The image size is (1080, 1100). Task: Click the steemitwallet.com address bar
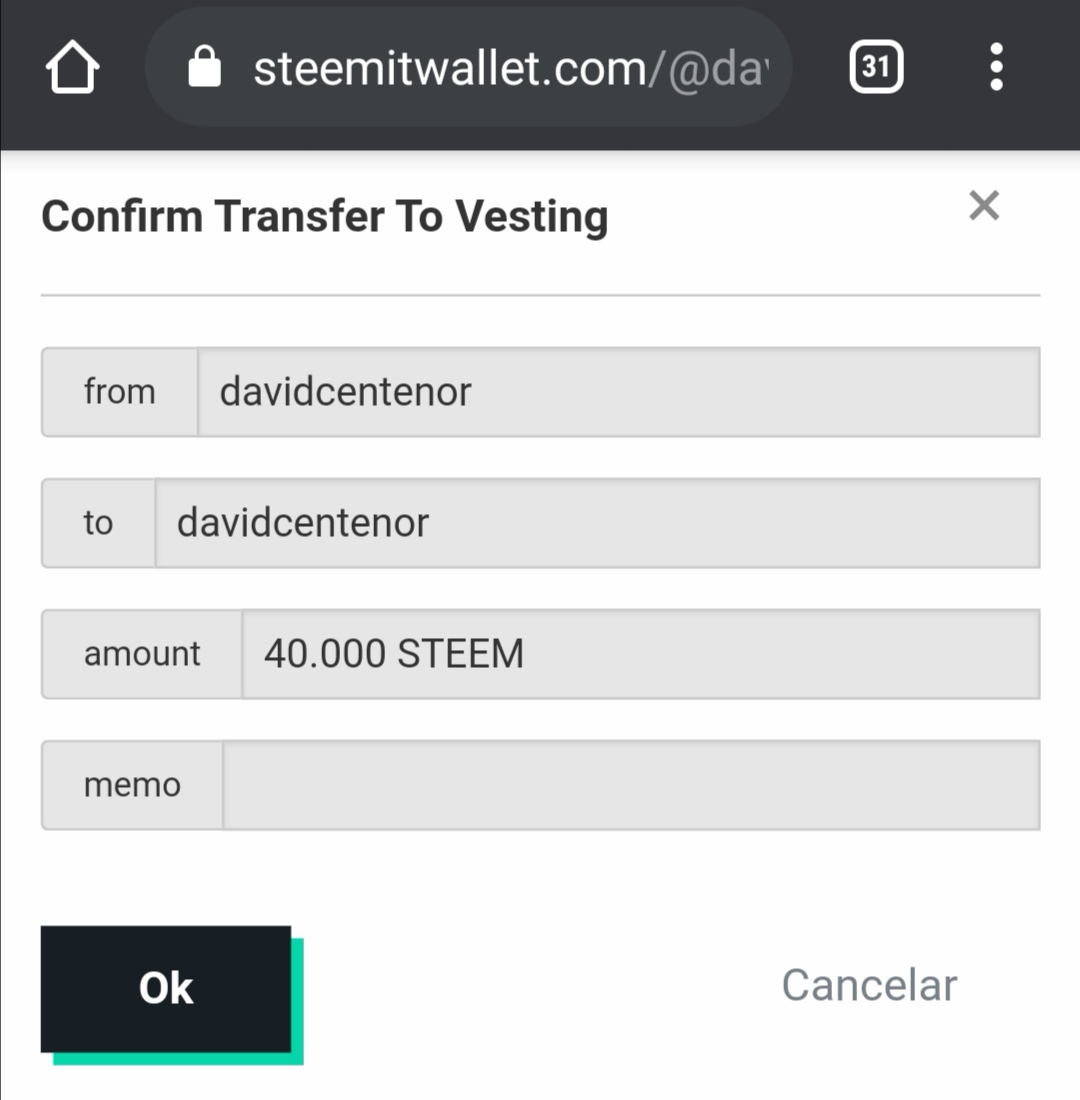tap(468, 67)
